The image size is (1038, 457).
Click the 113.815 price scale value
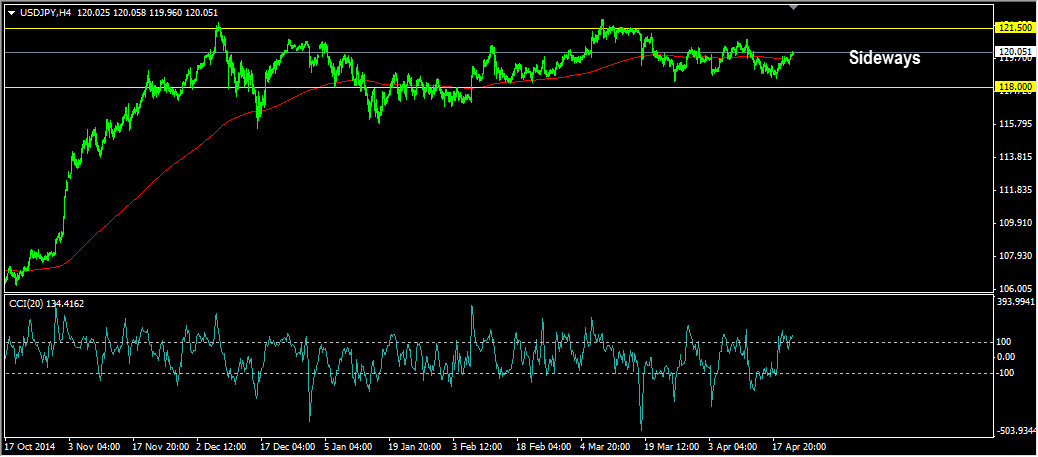click(1014, 157)
